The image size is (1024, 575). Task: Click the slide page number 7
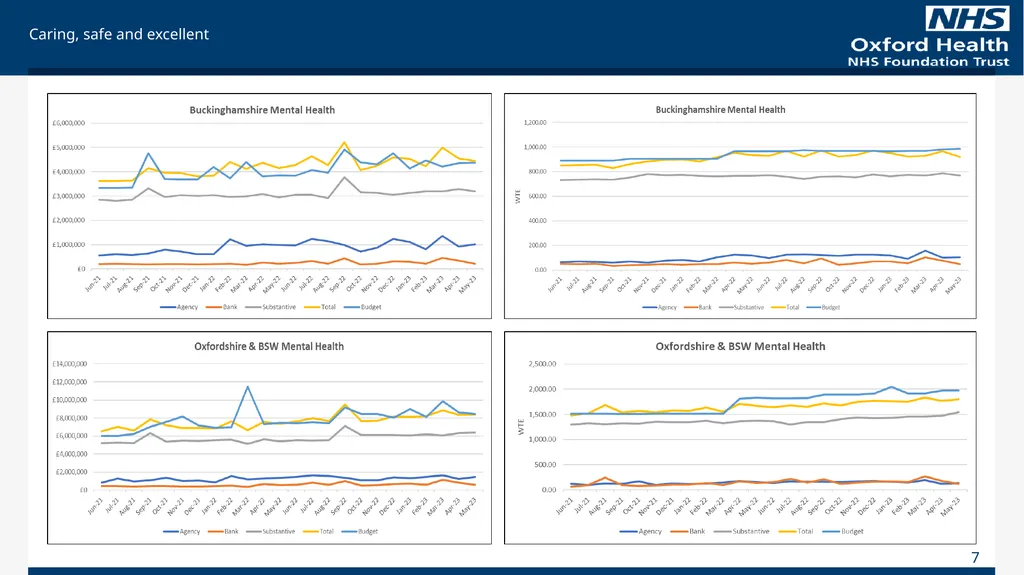click(x=975, y=557)
